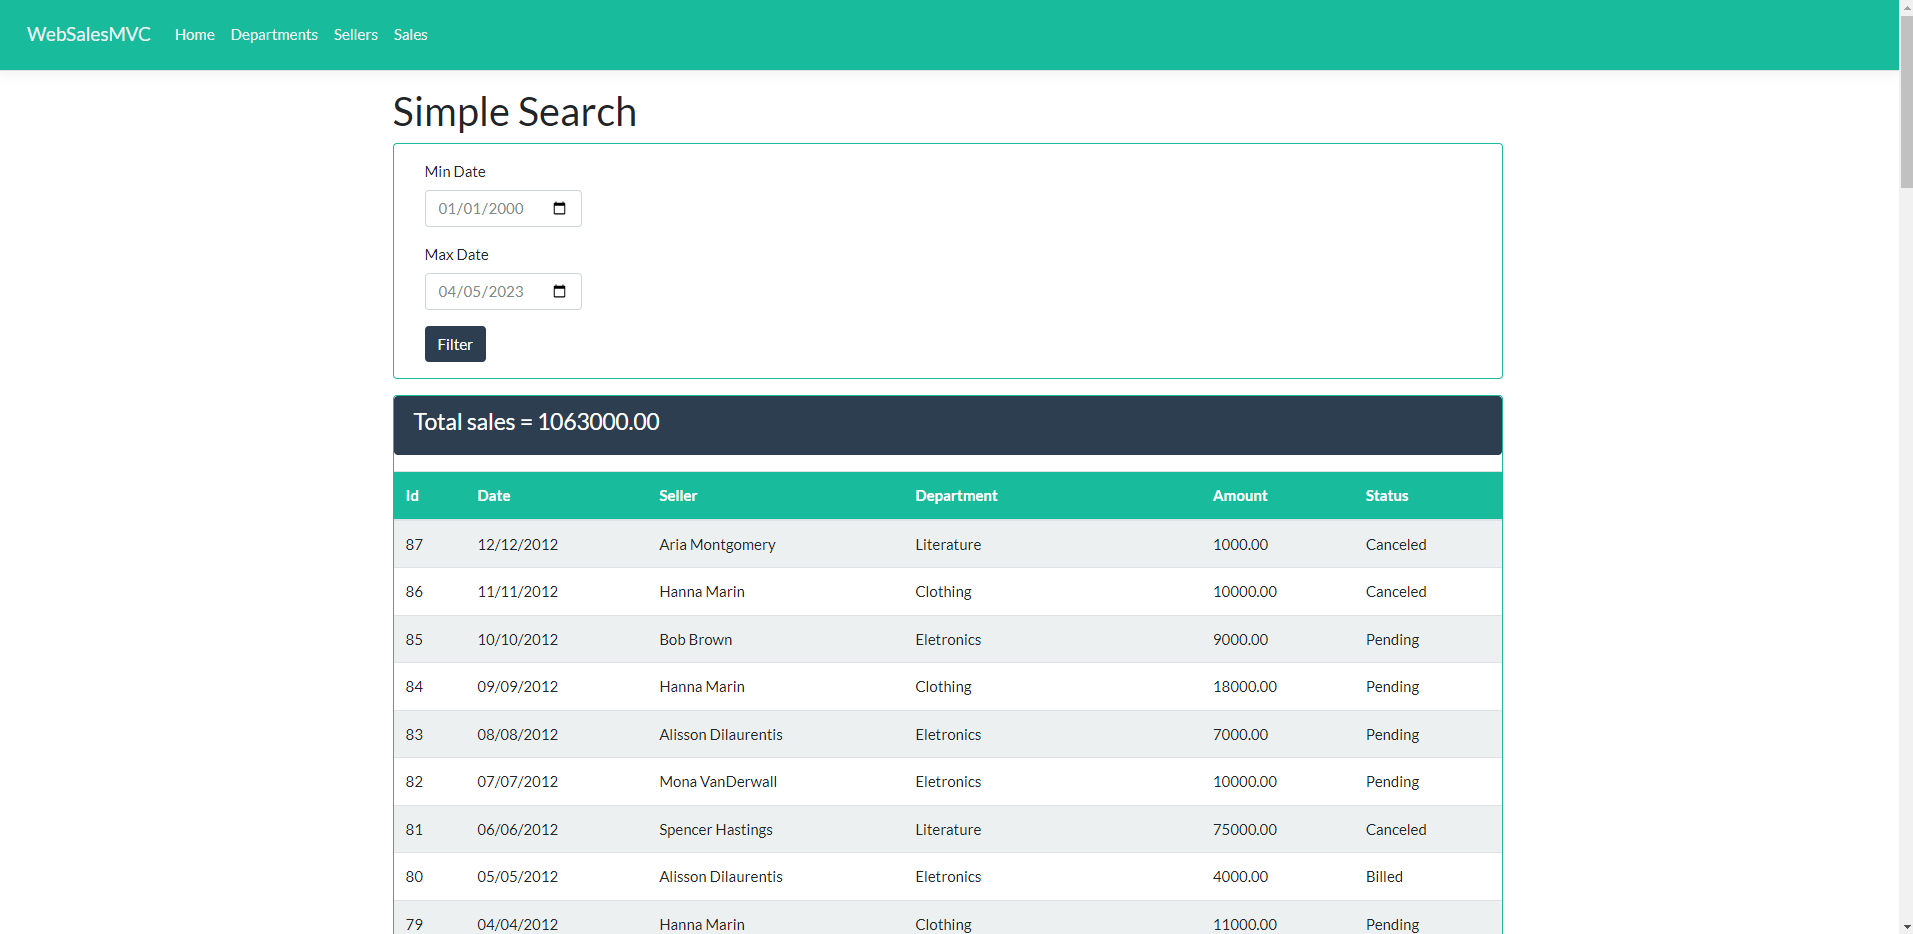
Task: Click the Amount column header
Action: click(1239, 495)
